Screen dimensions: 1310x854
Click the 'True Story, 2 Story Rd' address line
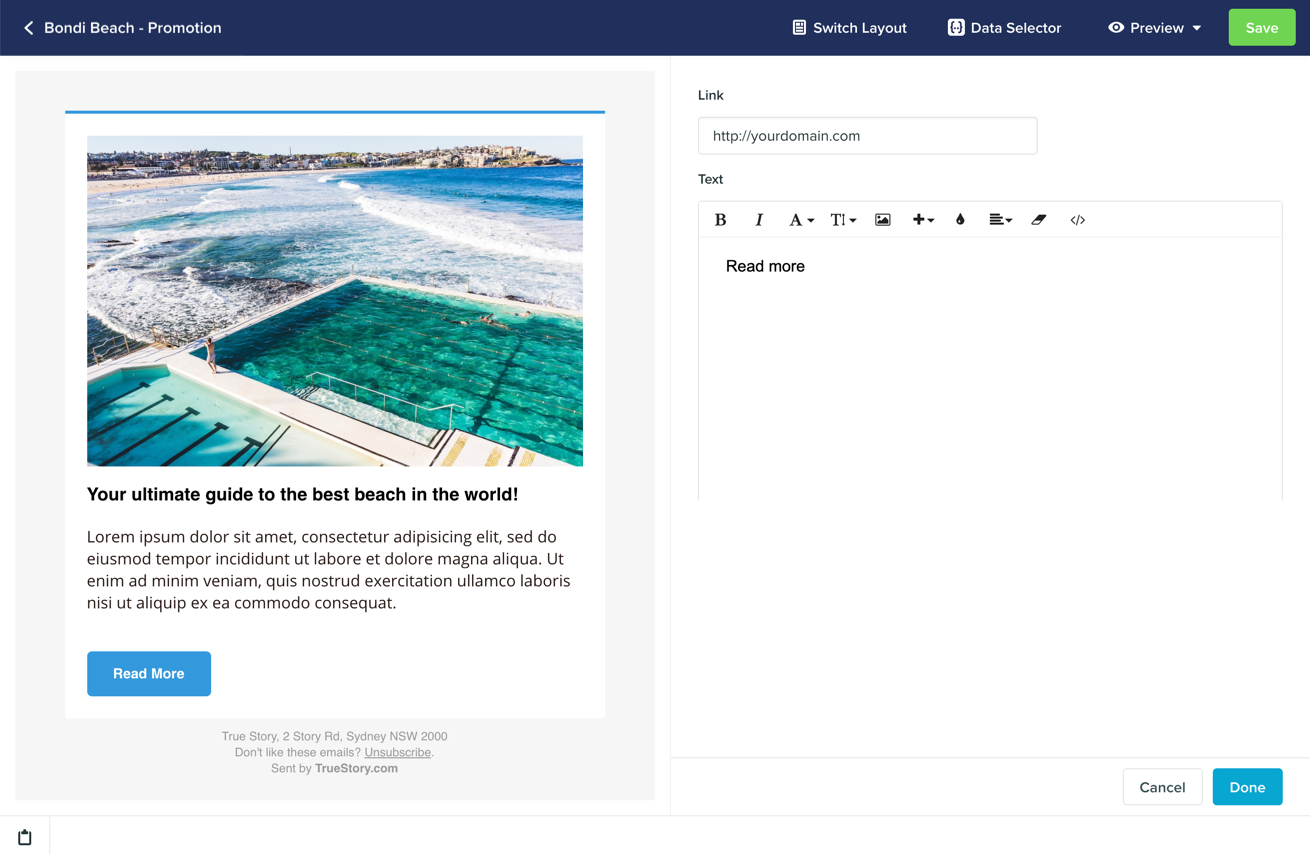coord(334,736)
